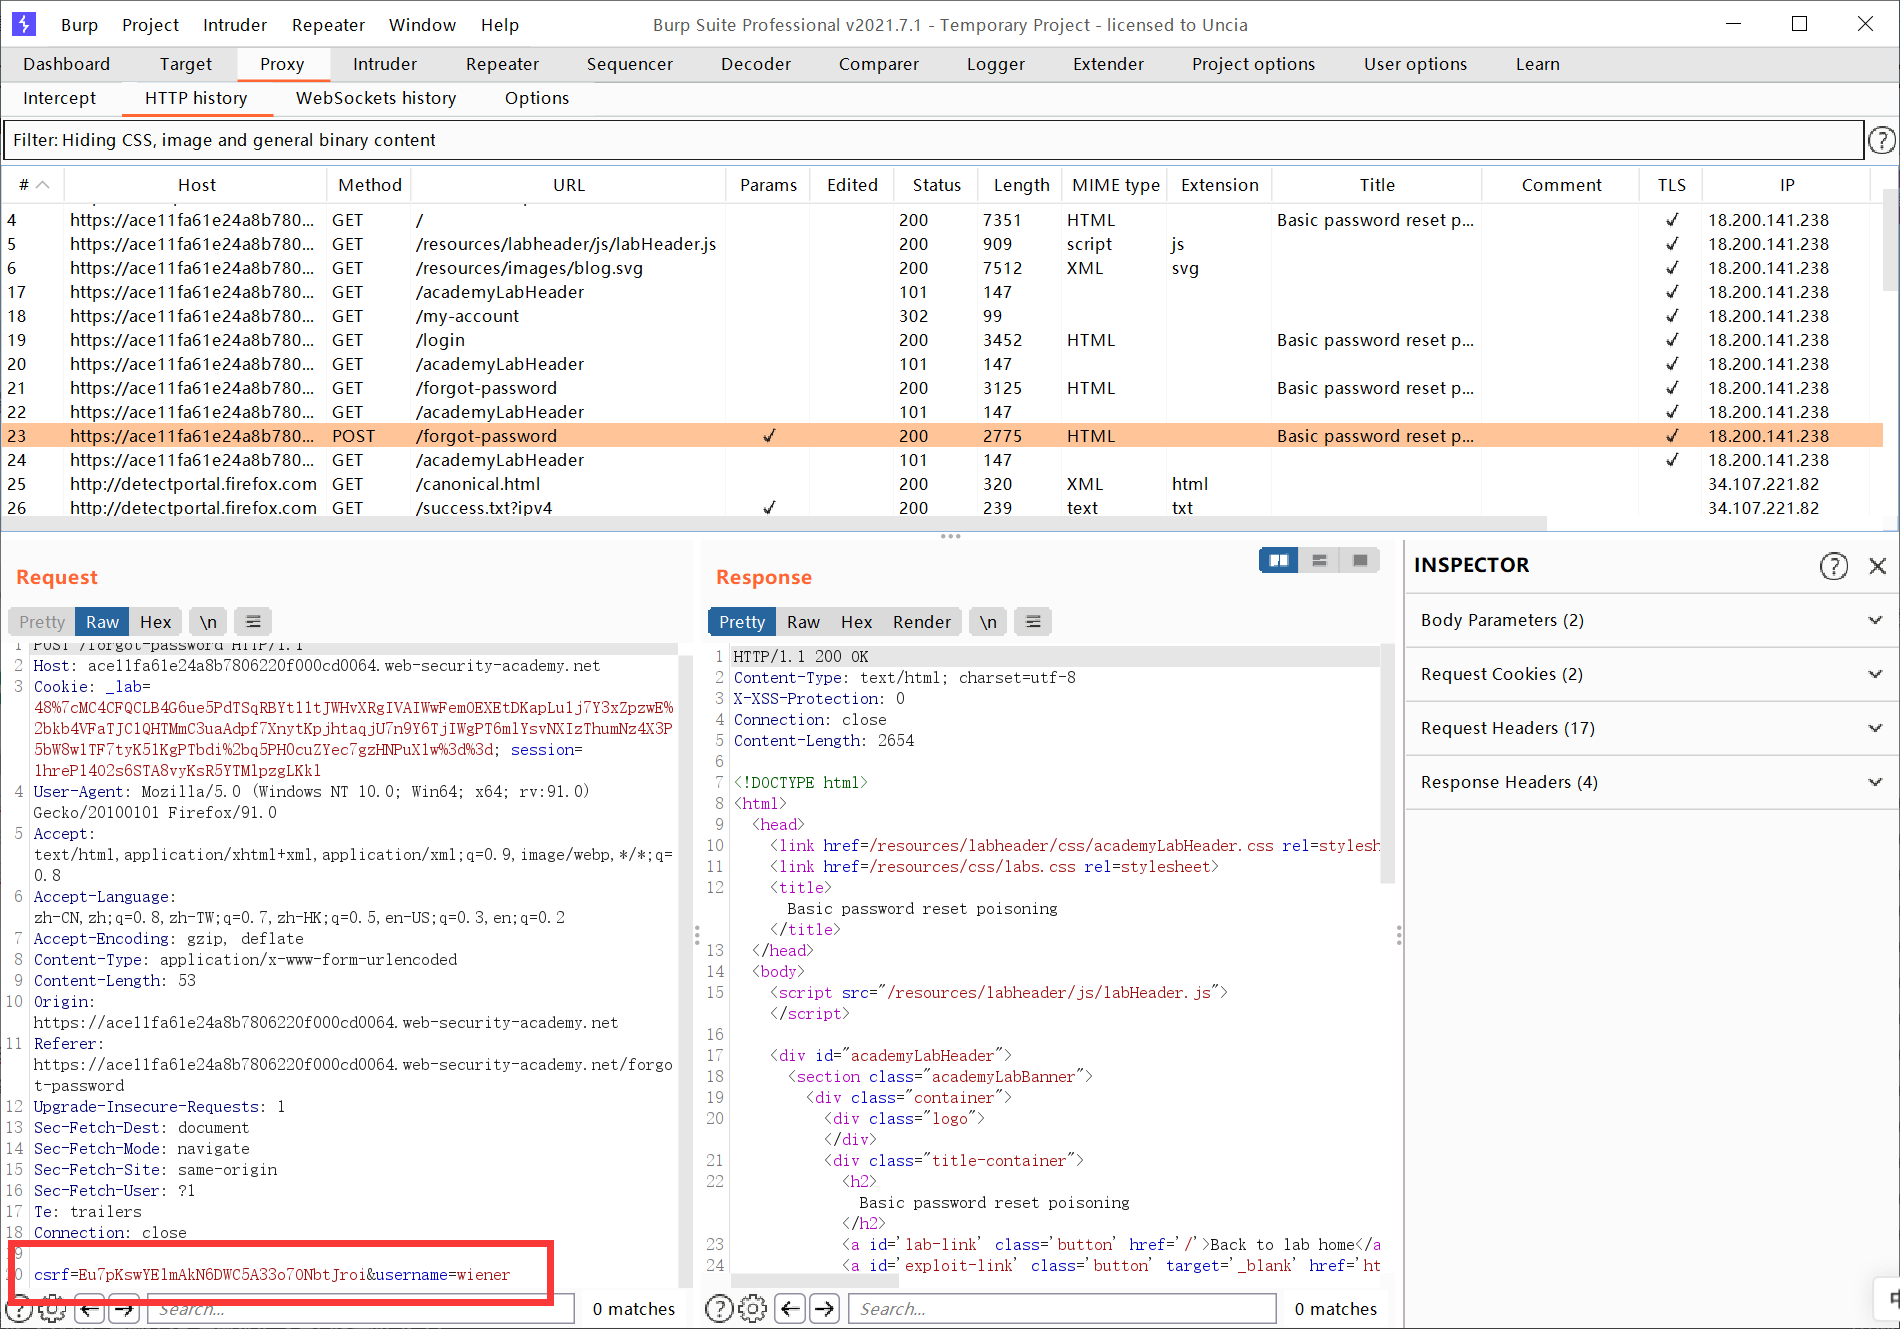Switch to top-bottom layout icon

(1319, 560)
